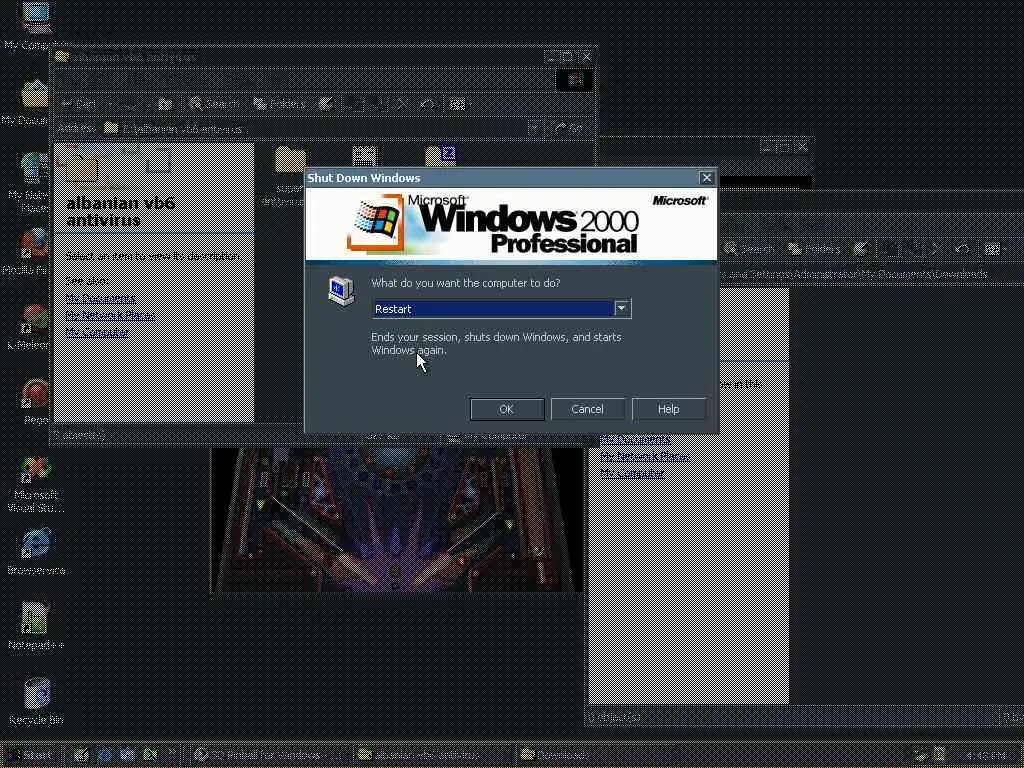Image resolution: width=1024 pixels, height=768 pixels.
Task: Close the Shut Down Windows dialog
Action: click(707, 178)
